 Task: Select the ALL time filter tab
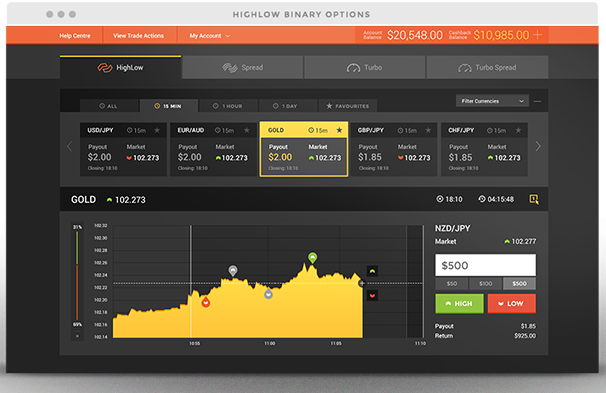click(x=109, y=106)
